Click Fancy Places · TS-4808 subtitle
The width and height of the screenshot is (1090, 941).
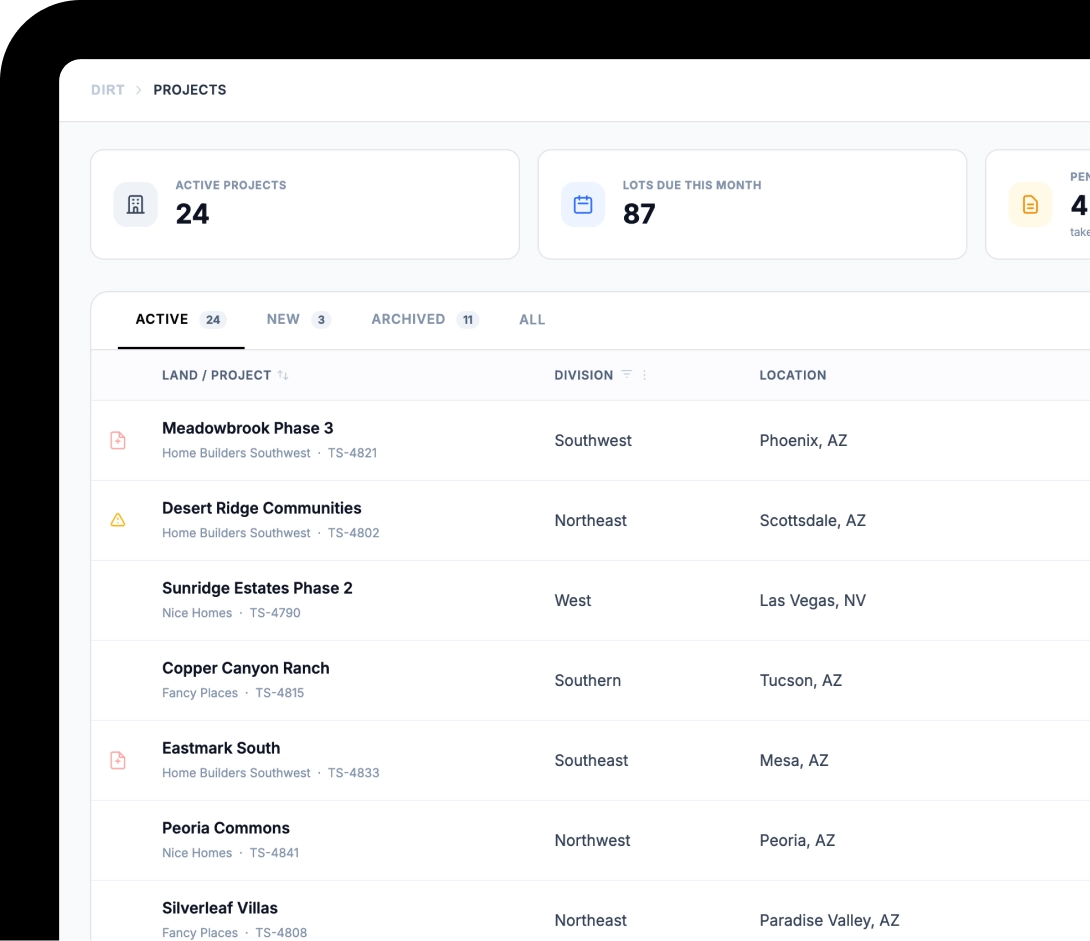(234, 933)
